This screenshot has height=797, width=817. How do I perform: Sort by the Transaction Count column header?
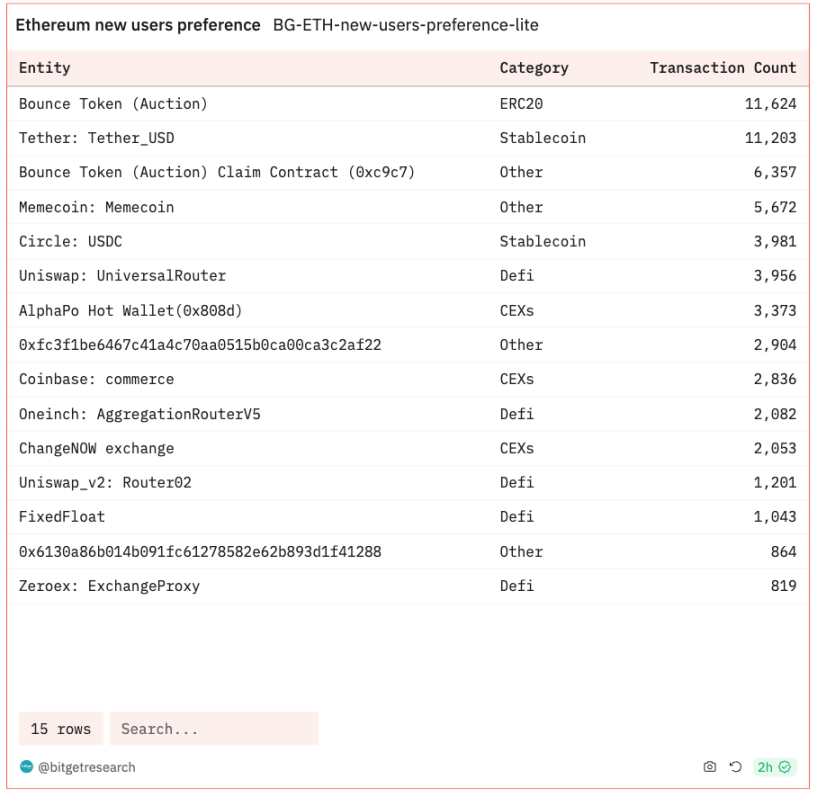point(722,68)
